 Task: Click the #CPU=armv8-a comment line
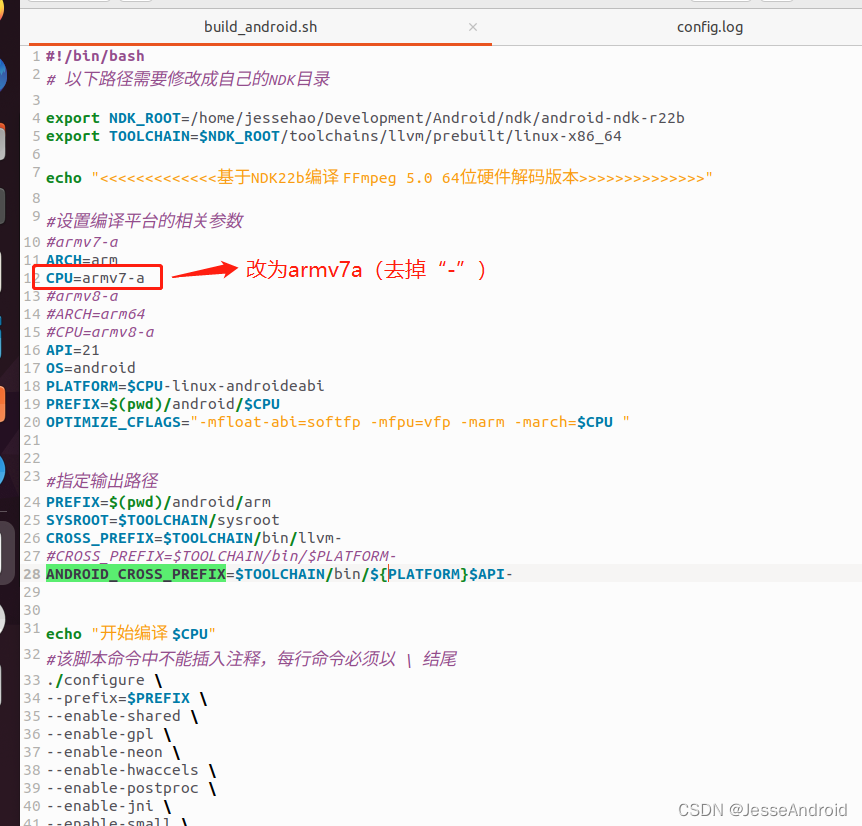(x=100, y=332)
